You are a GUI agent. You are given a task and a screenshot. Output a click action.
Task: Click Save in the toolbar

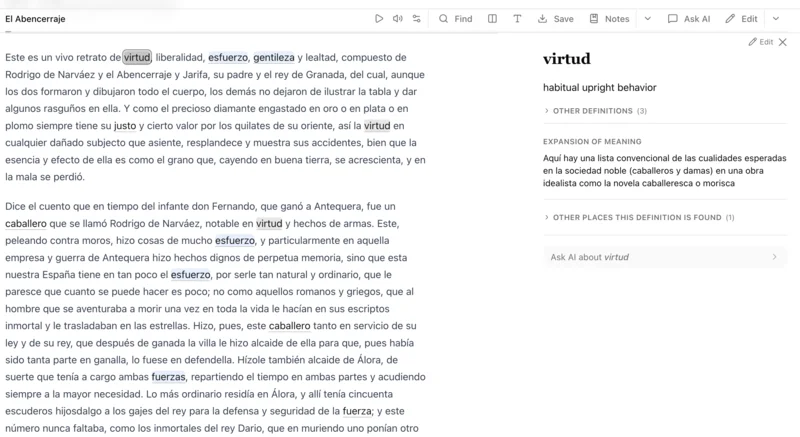pyautogui.click(x=556, y=19)
